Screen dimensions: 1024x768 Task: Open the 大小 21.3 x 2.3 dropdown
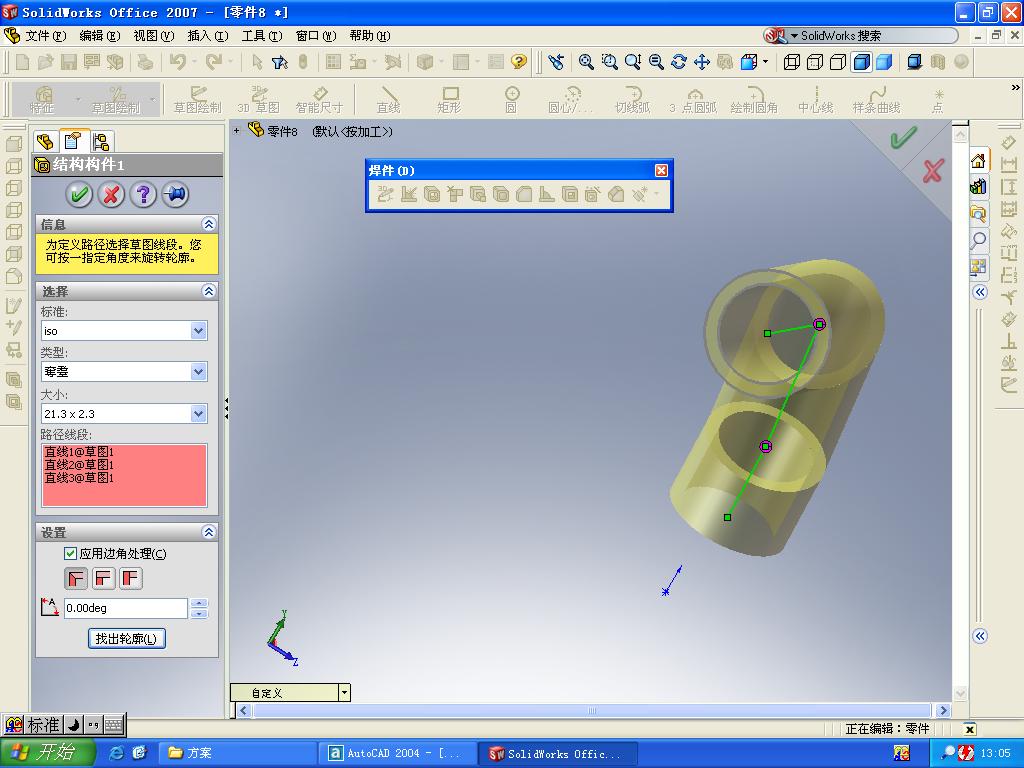[x=199, y=414]
